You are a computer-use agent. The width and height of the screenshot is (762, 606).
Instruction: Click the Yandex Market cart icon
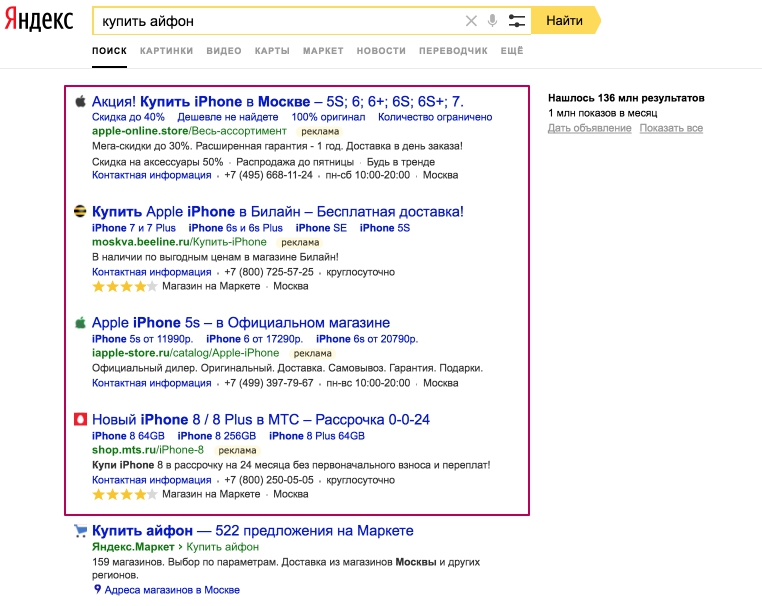click(x=80, y=531)
